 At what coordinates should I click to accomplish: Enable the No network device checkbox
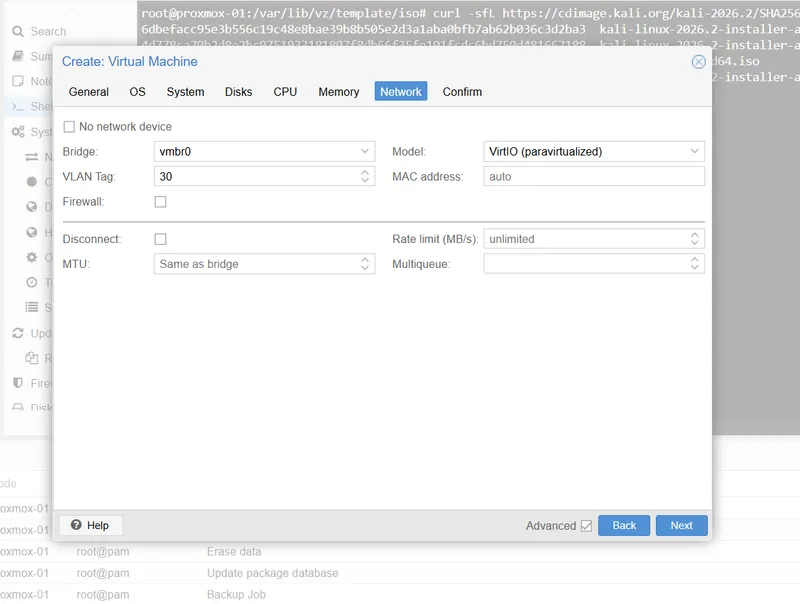click(x=69, y=127)
